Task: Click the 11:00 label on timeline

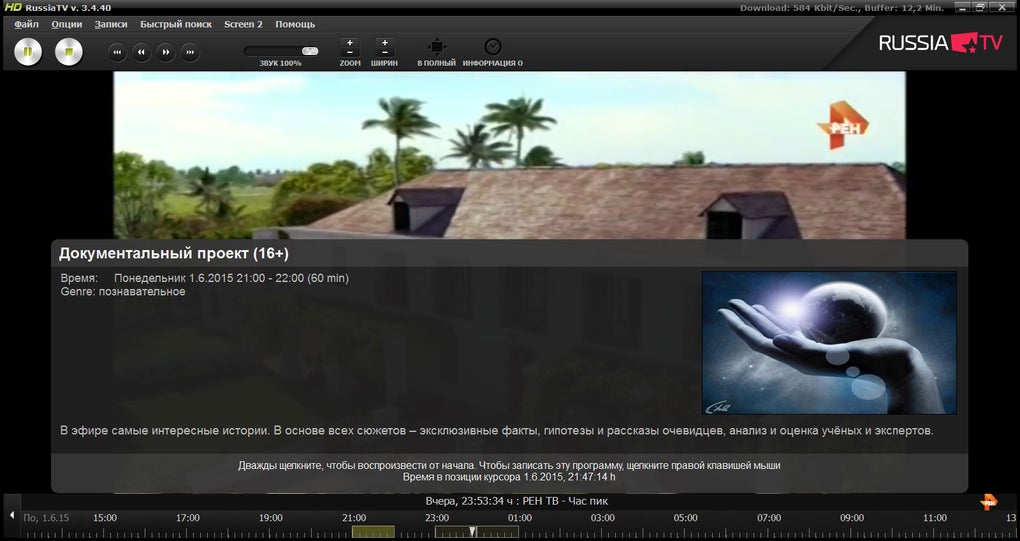Action: point(935,518)
